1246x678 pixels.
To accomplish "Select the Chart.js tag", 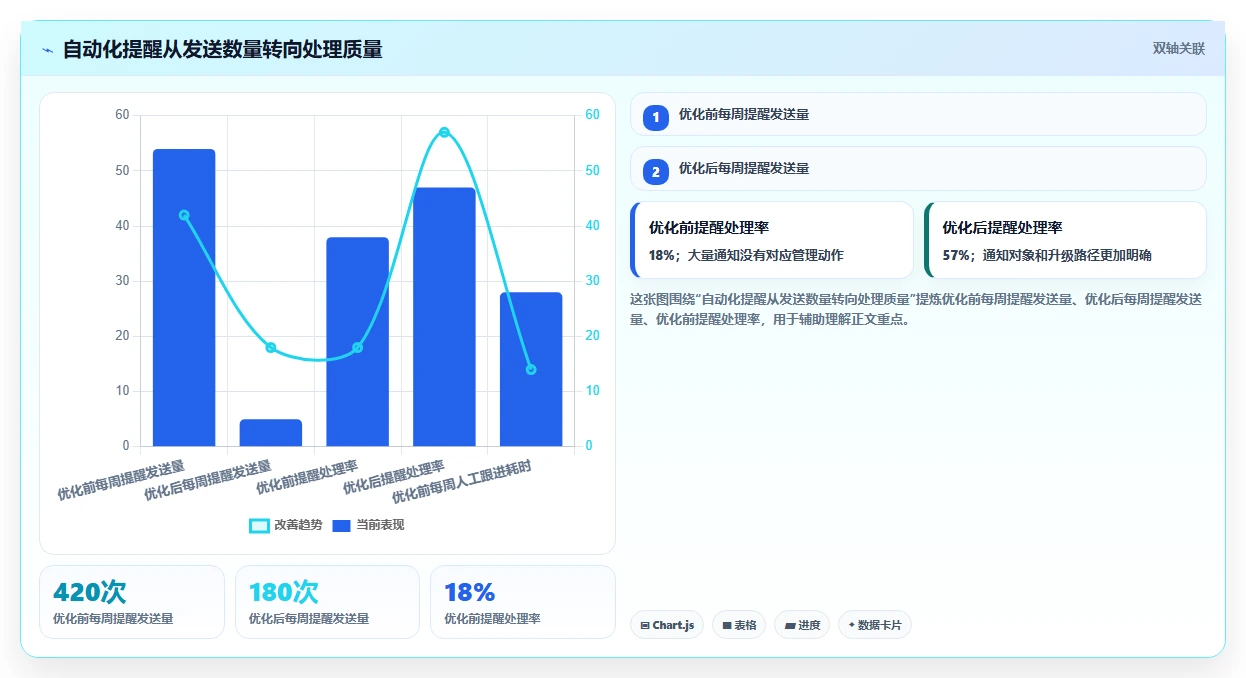I will click(x=667, y=625).
